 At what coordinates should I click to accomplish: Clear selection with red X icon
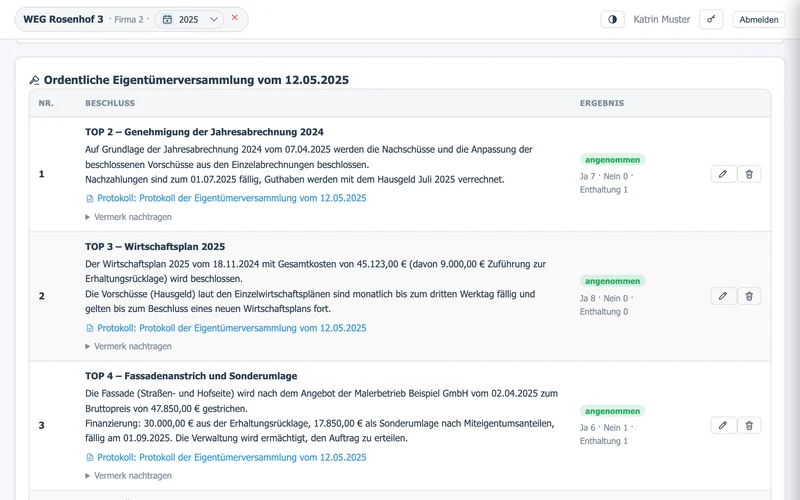(235, 17)
